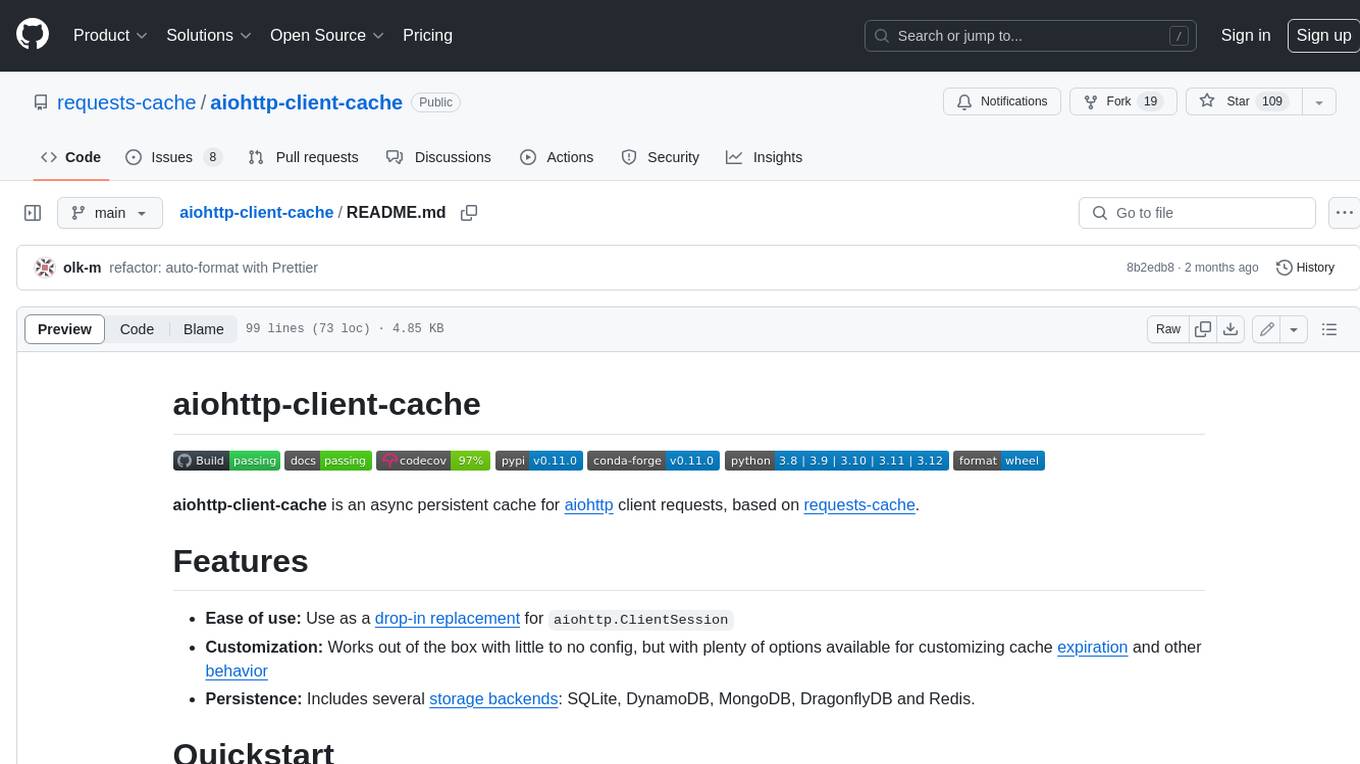Open aiohttp-client-cache breadcrumb folder link
The image size is (1360, 764).
tap(256, 213)
